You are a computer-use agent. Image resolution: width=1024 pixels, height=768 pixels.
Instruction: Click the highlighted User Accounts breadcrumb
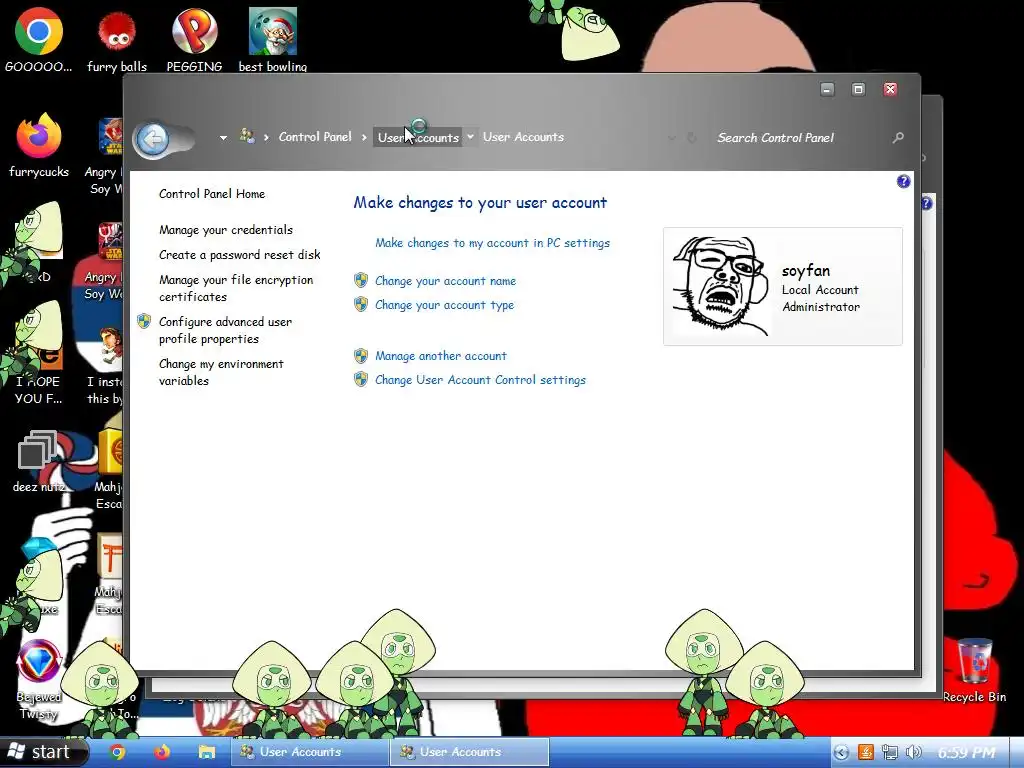[x=418, y=137]
